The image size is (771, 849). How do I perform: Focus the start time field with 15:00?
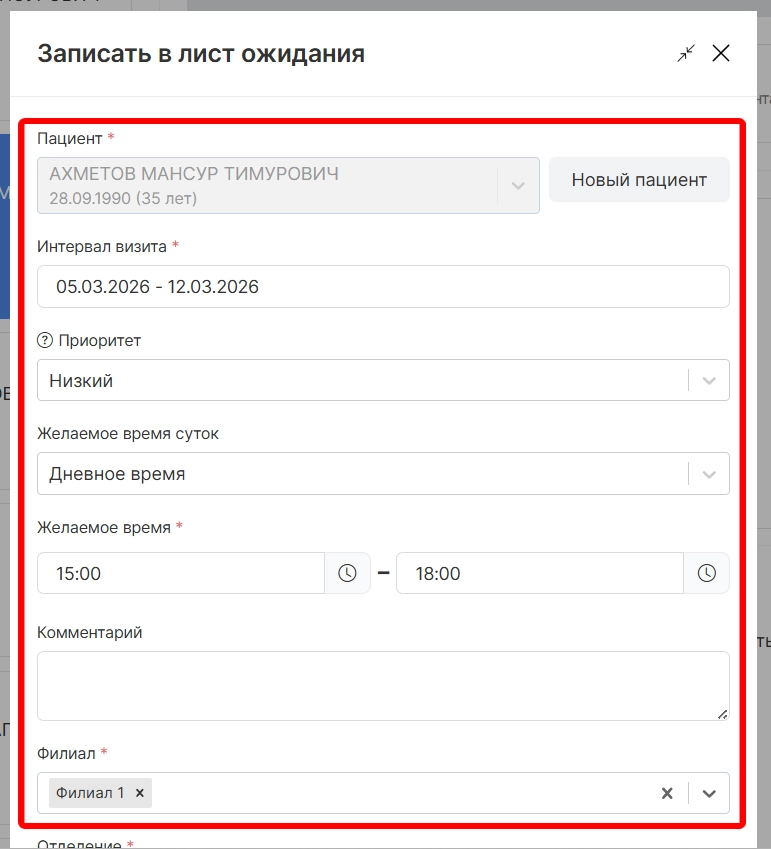180,573
